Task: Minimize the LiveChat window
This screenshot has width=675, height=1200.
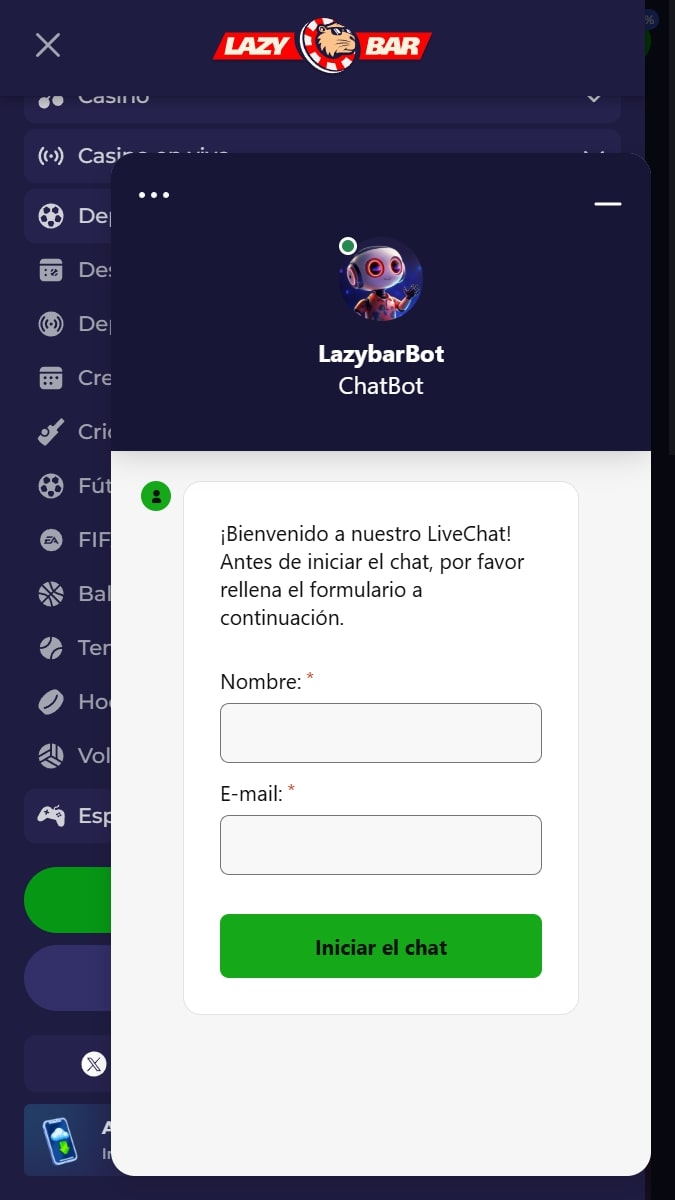Action: (608, 204)
